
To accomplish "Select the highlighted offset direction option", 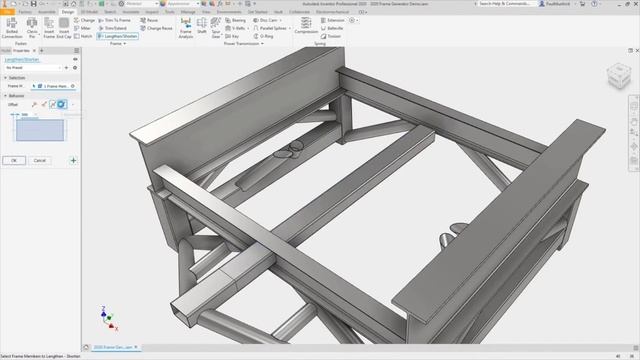I will point(61,104).
